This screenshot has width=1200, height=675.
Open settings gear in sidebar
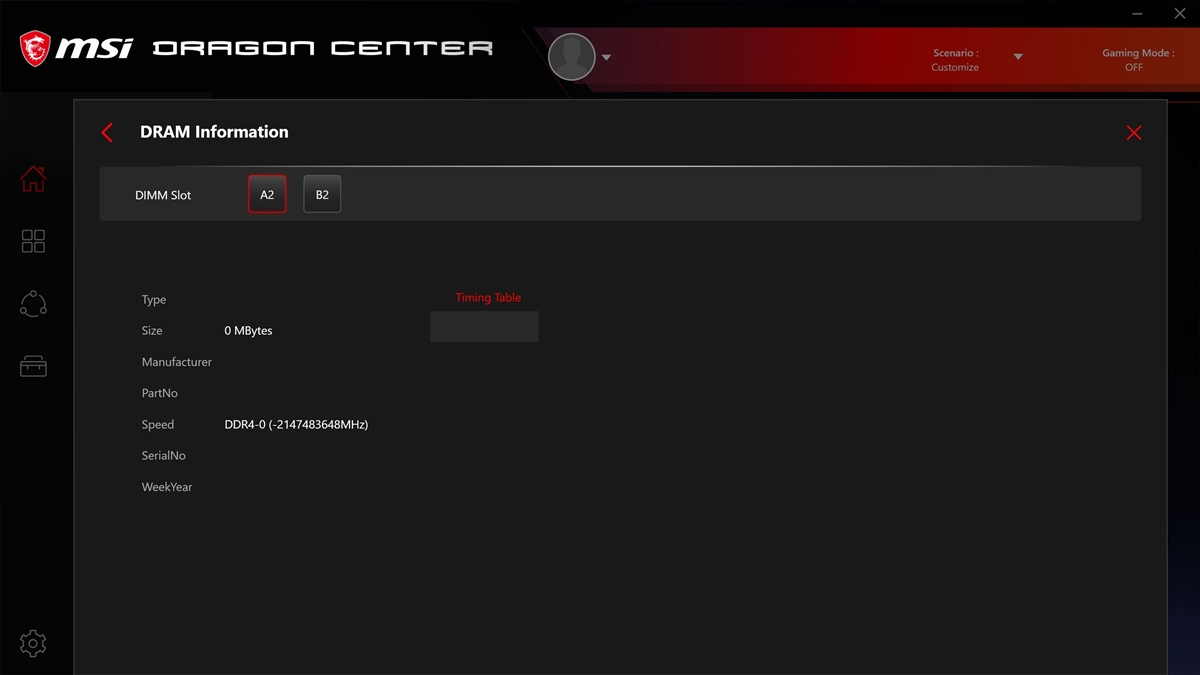point(33,643)
